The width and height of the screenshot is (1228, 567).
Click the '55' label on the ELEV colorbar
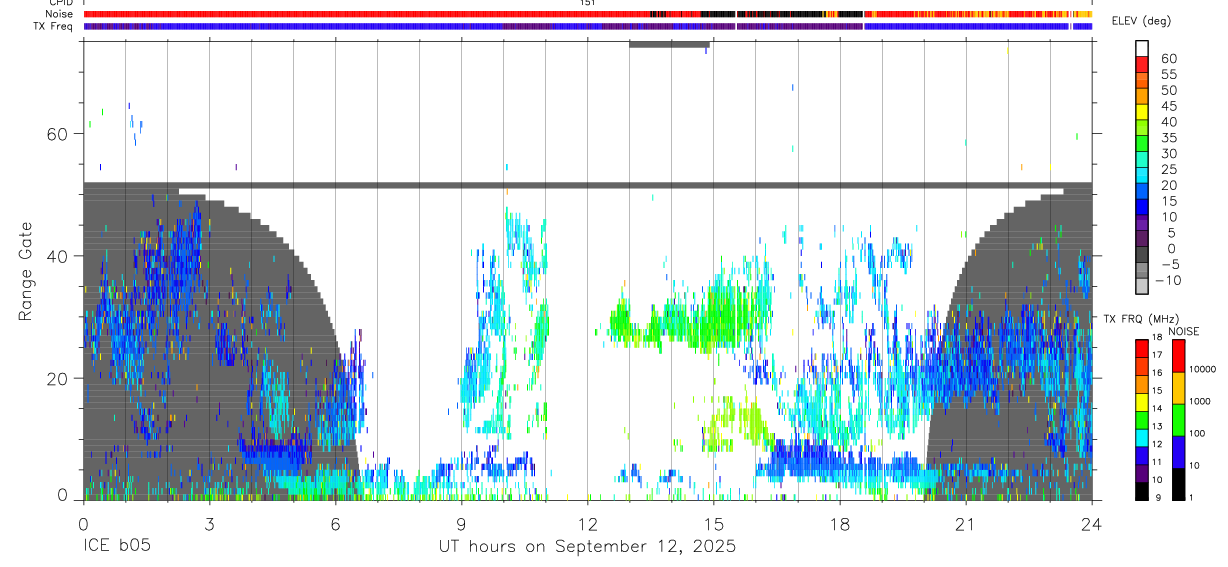1169,74
